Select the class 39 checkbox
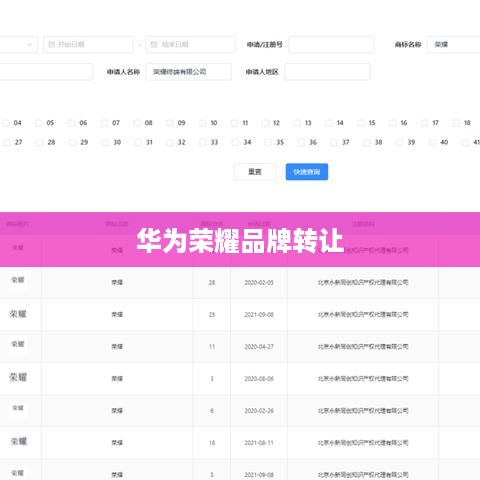This screenshot has width=480, height=480. tap(399, 142)
